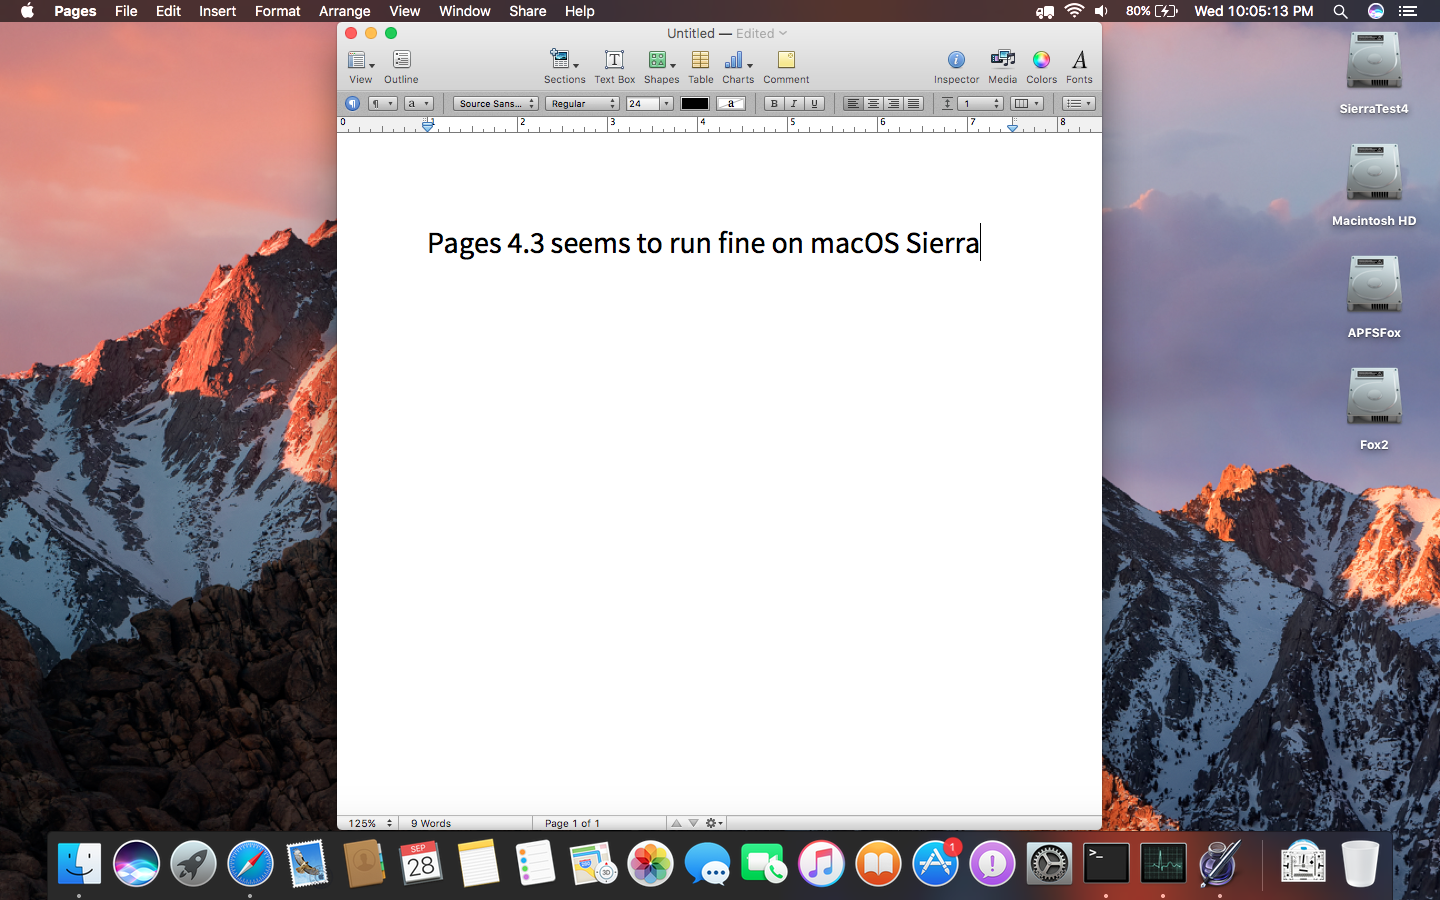
Task: Insert a Table
Action: click(700, 67)
